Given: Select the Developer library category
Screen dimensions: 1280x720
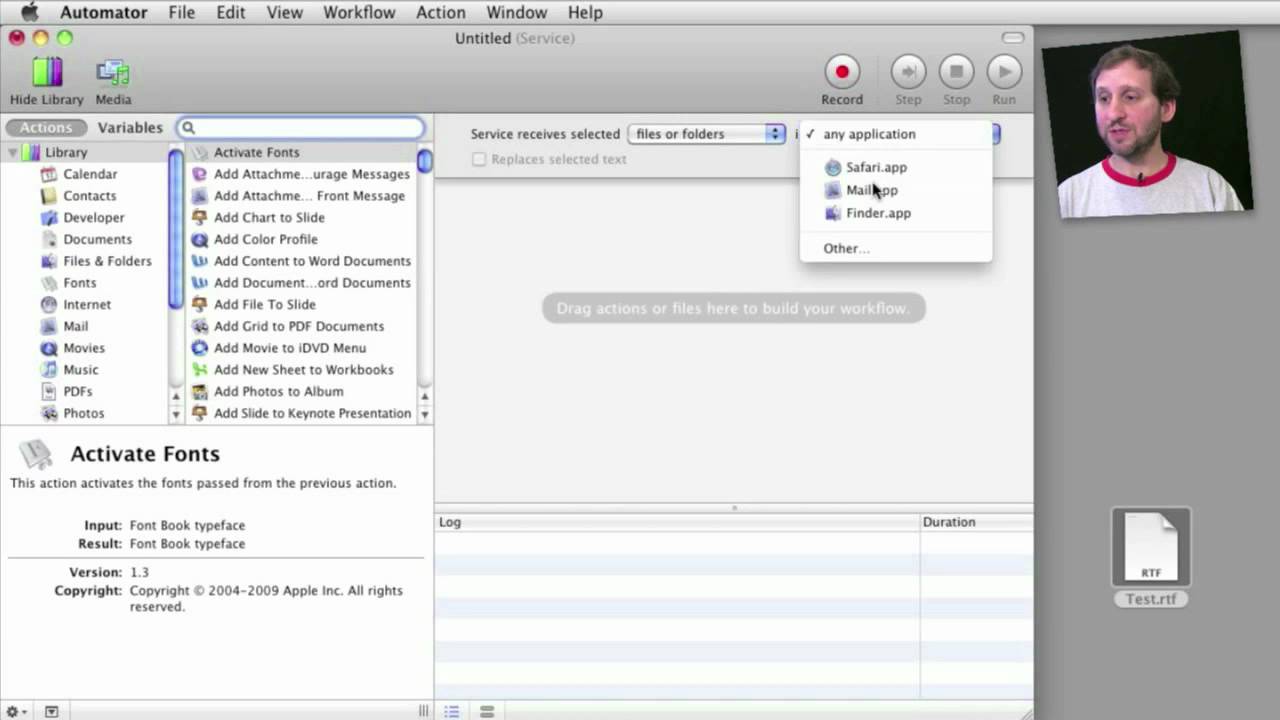Looking at the screenshot, I should pyautogui.click(x=93, y=218).
